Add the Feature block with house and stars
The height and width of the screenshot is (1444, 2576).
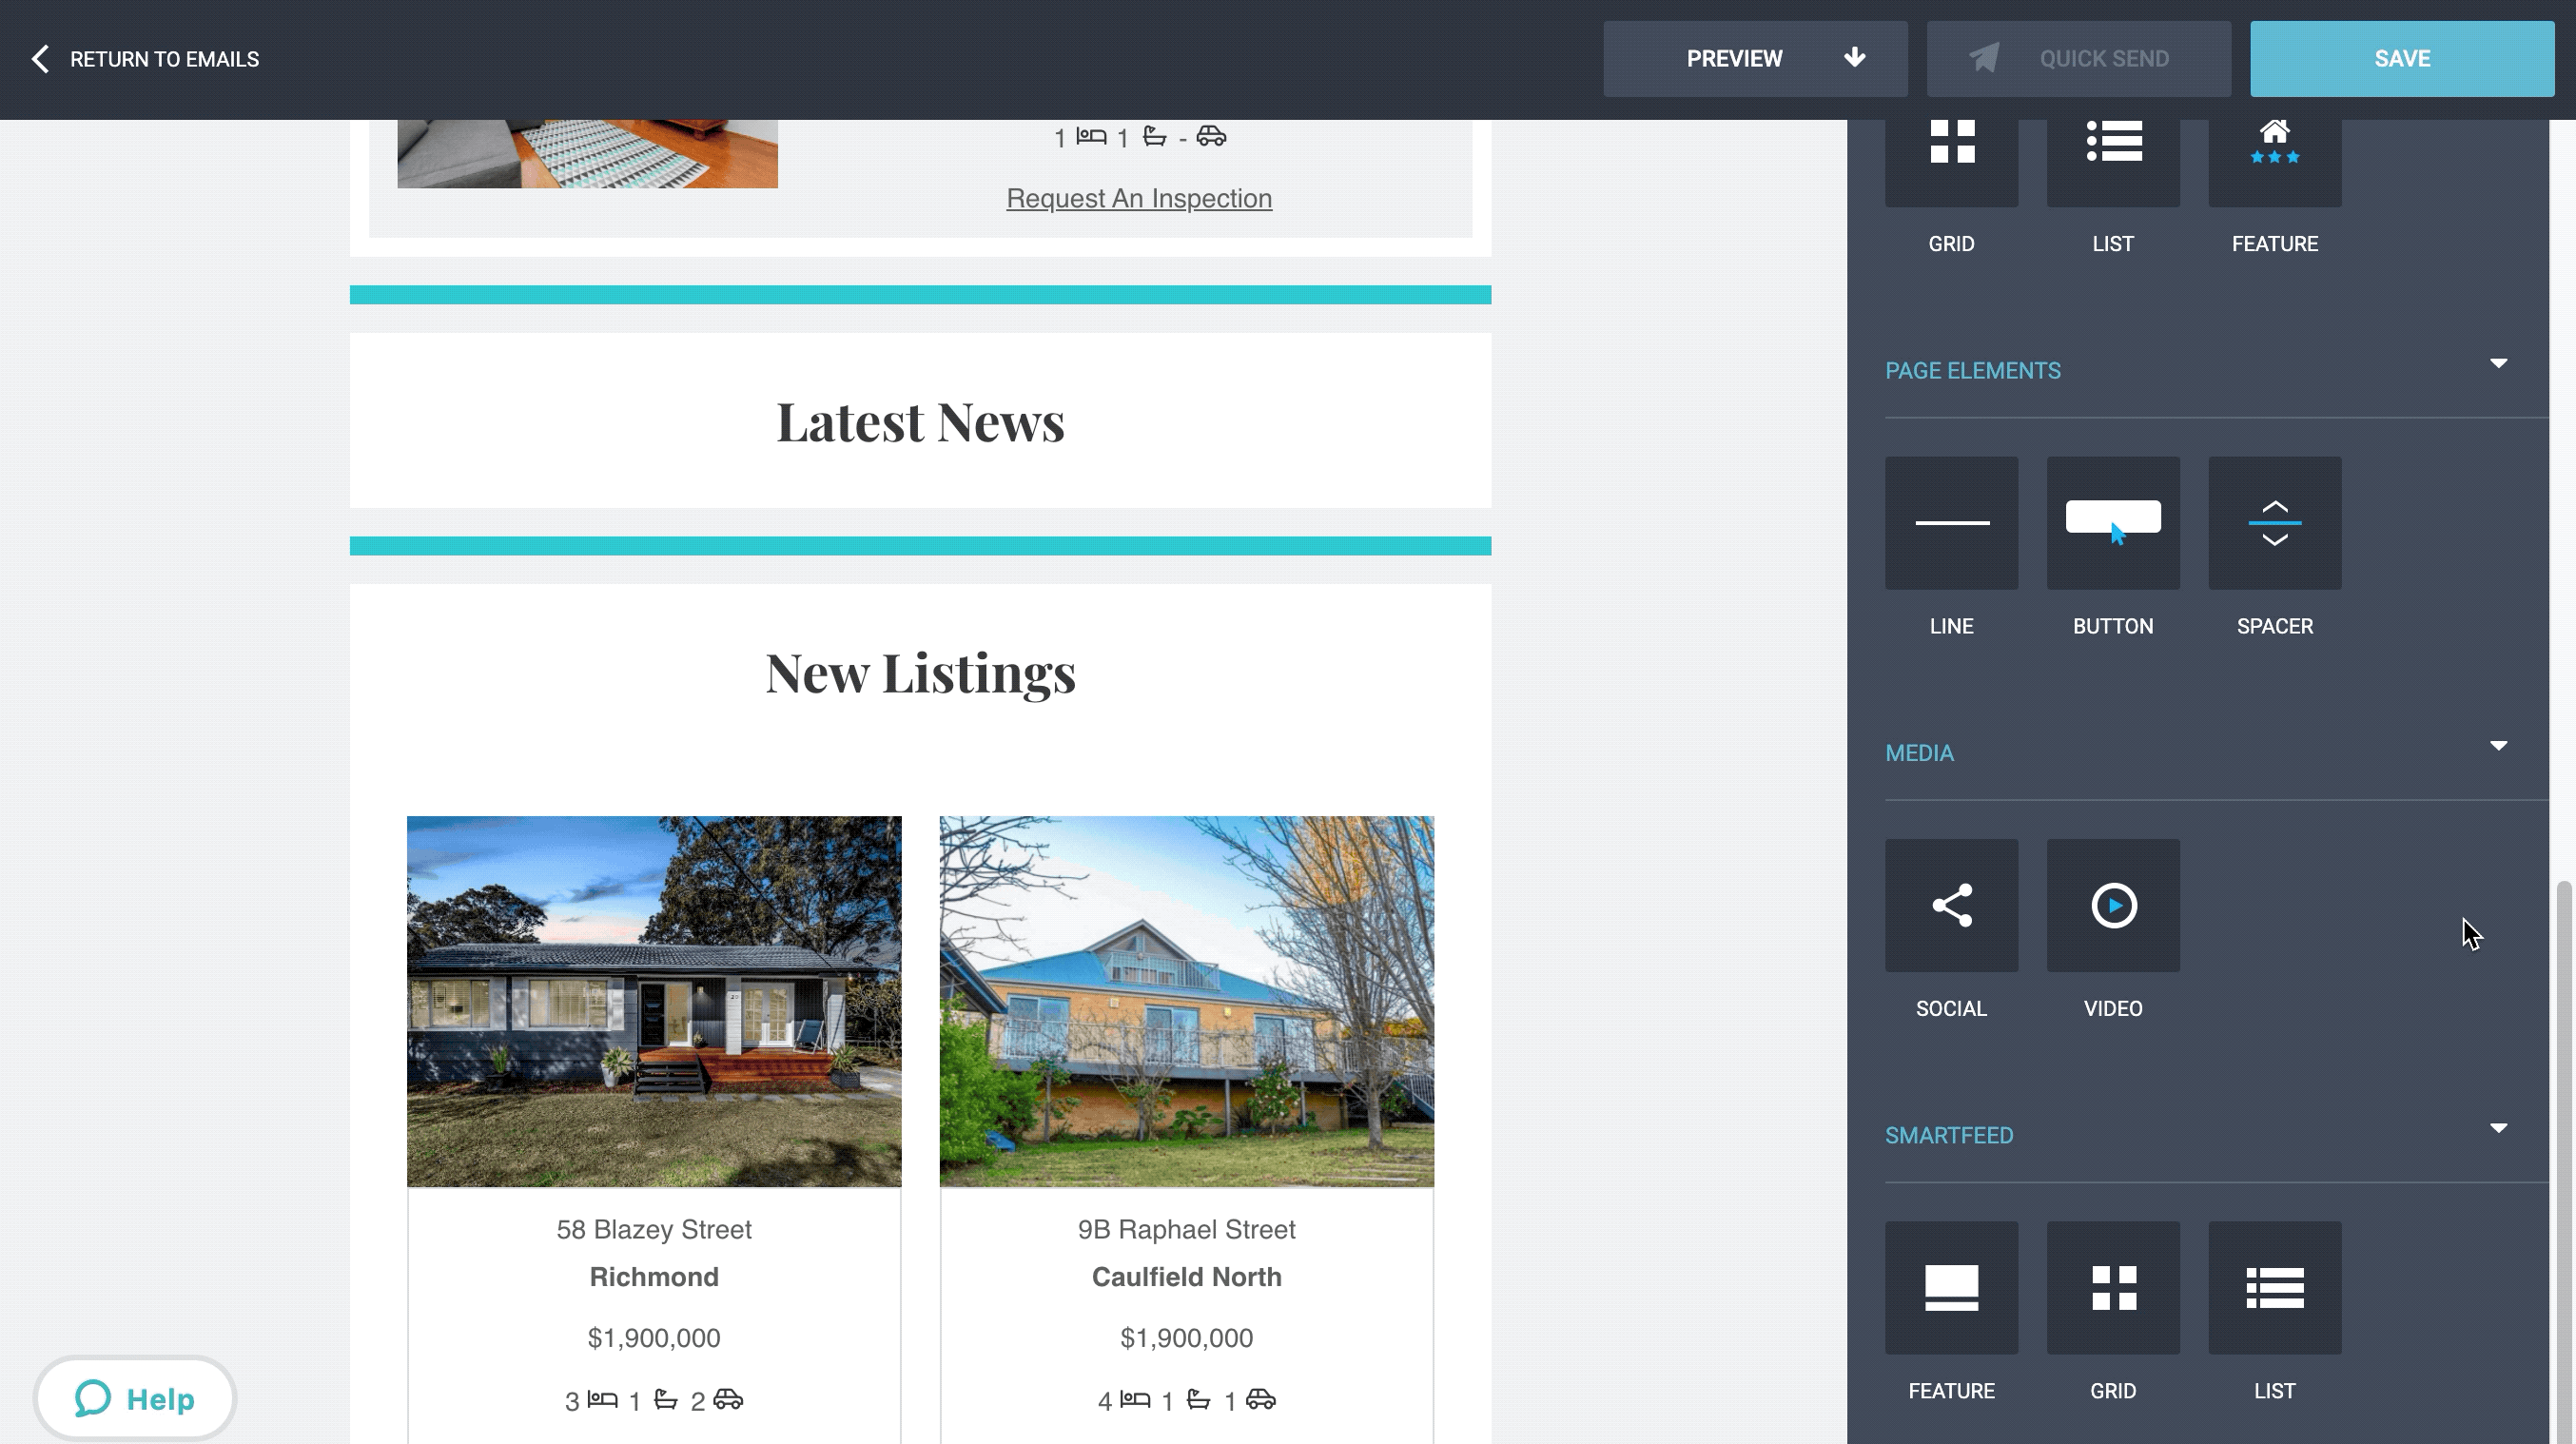pos(2274,163)
